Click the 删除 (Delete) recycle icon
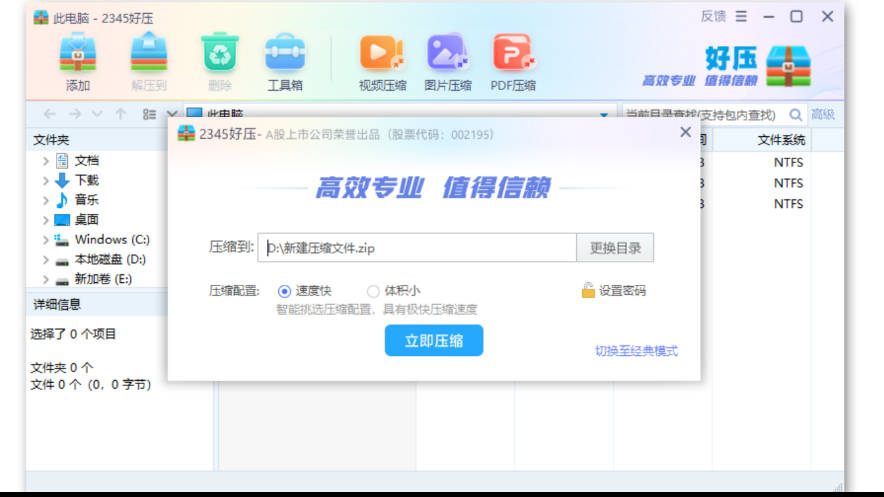 tap(220, 53)
